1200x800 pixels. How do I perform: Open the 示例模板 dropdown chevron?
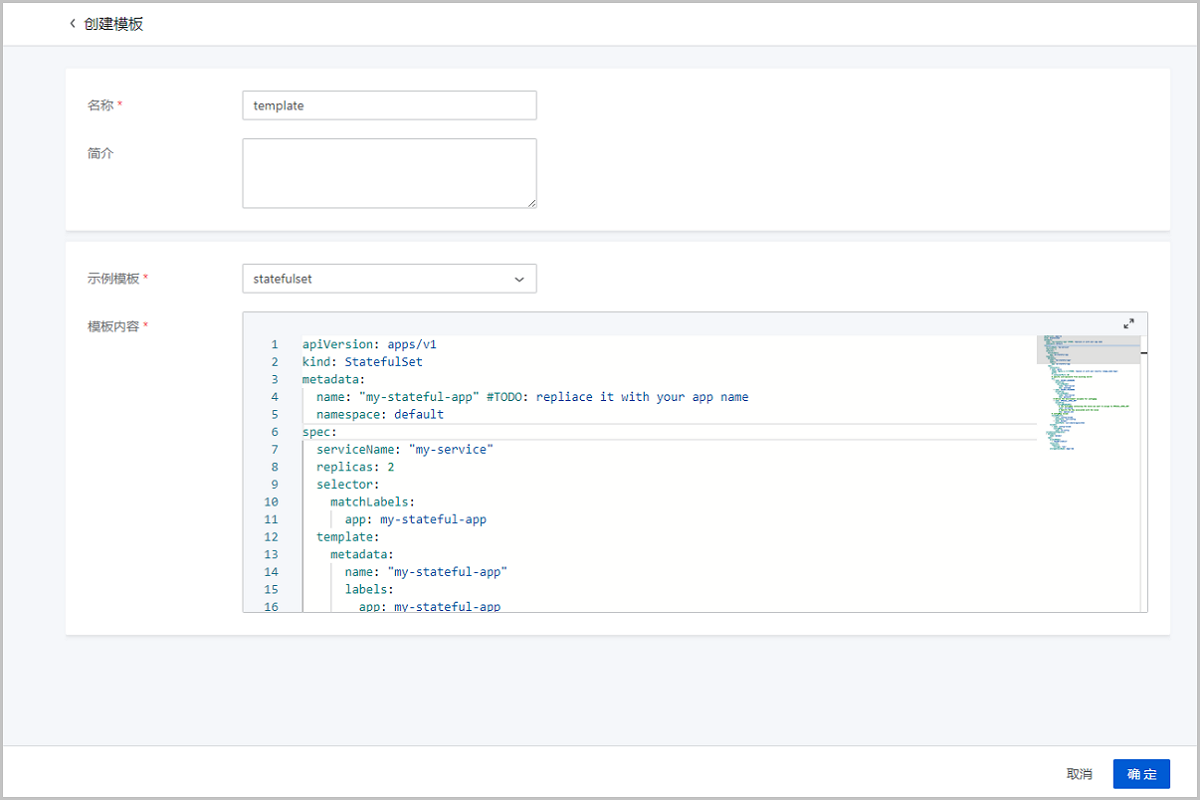[519, 280]
